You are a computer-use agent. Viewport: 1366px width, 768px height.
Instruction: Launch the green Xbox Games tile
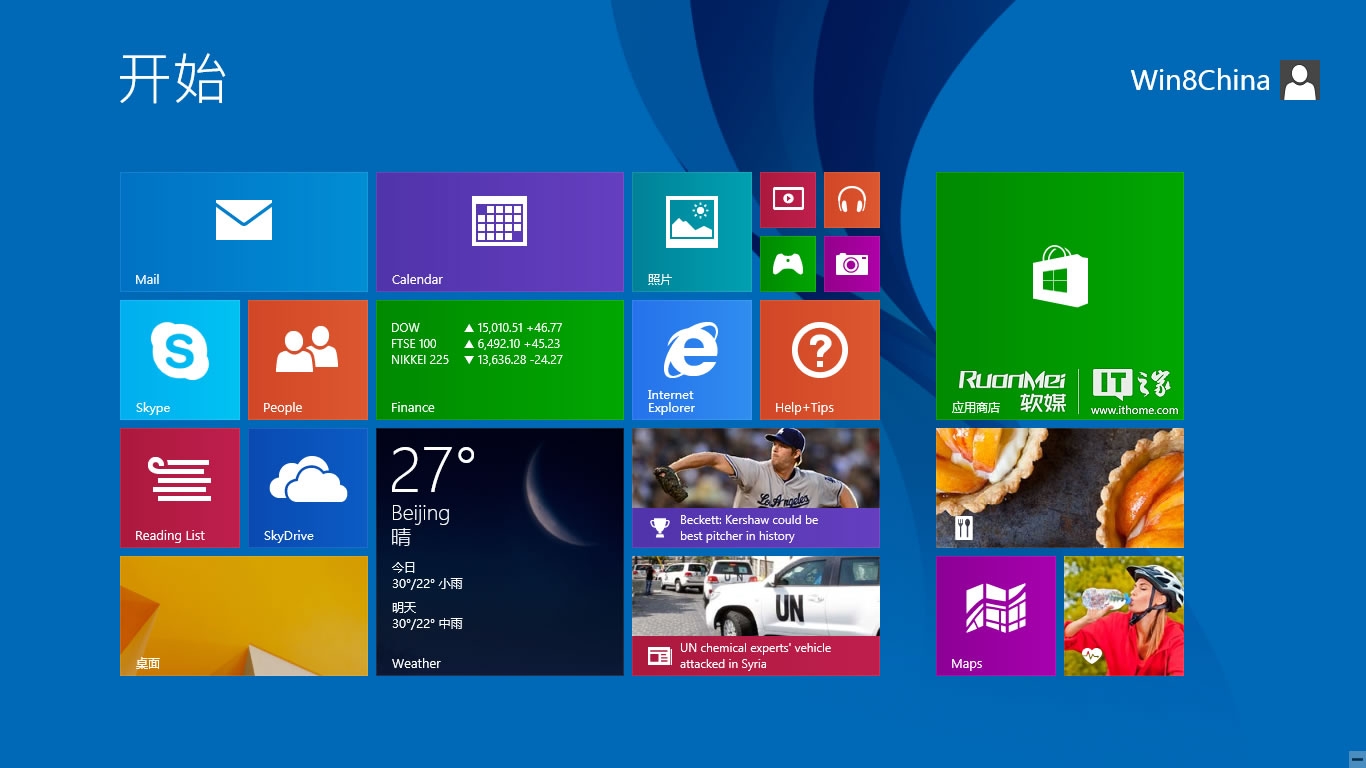(787, 264)
